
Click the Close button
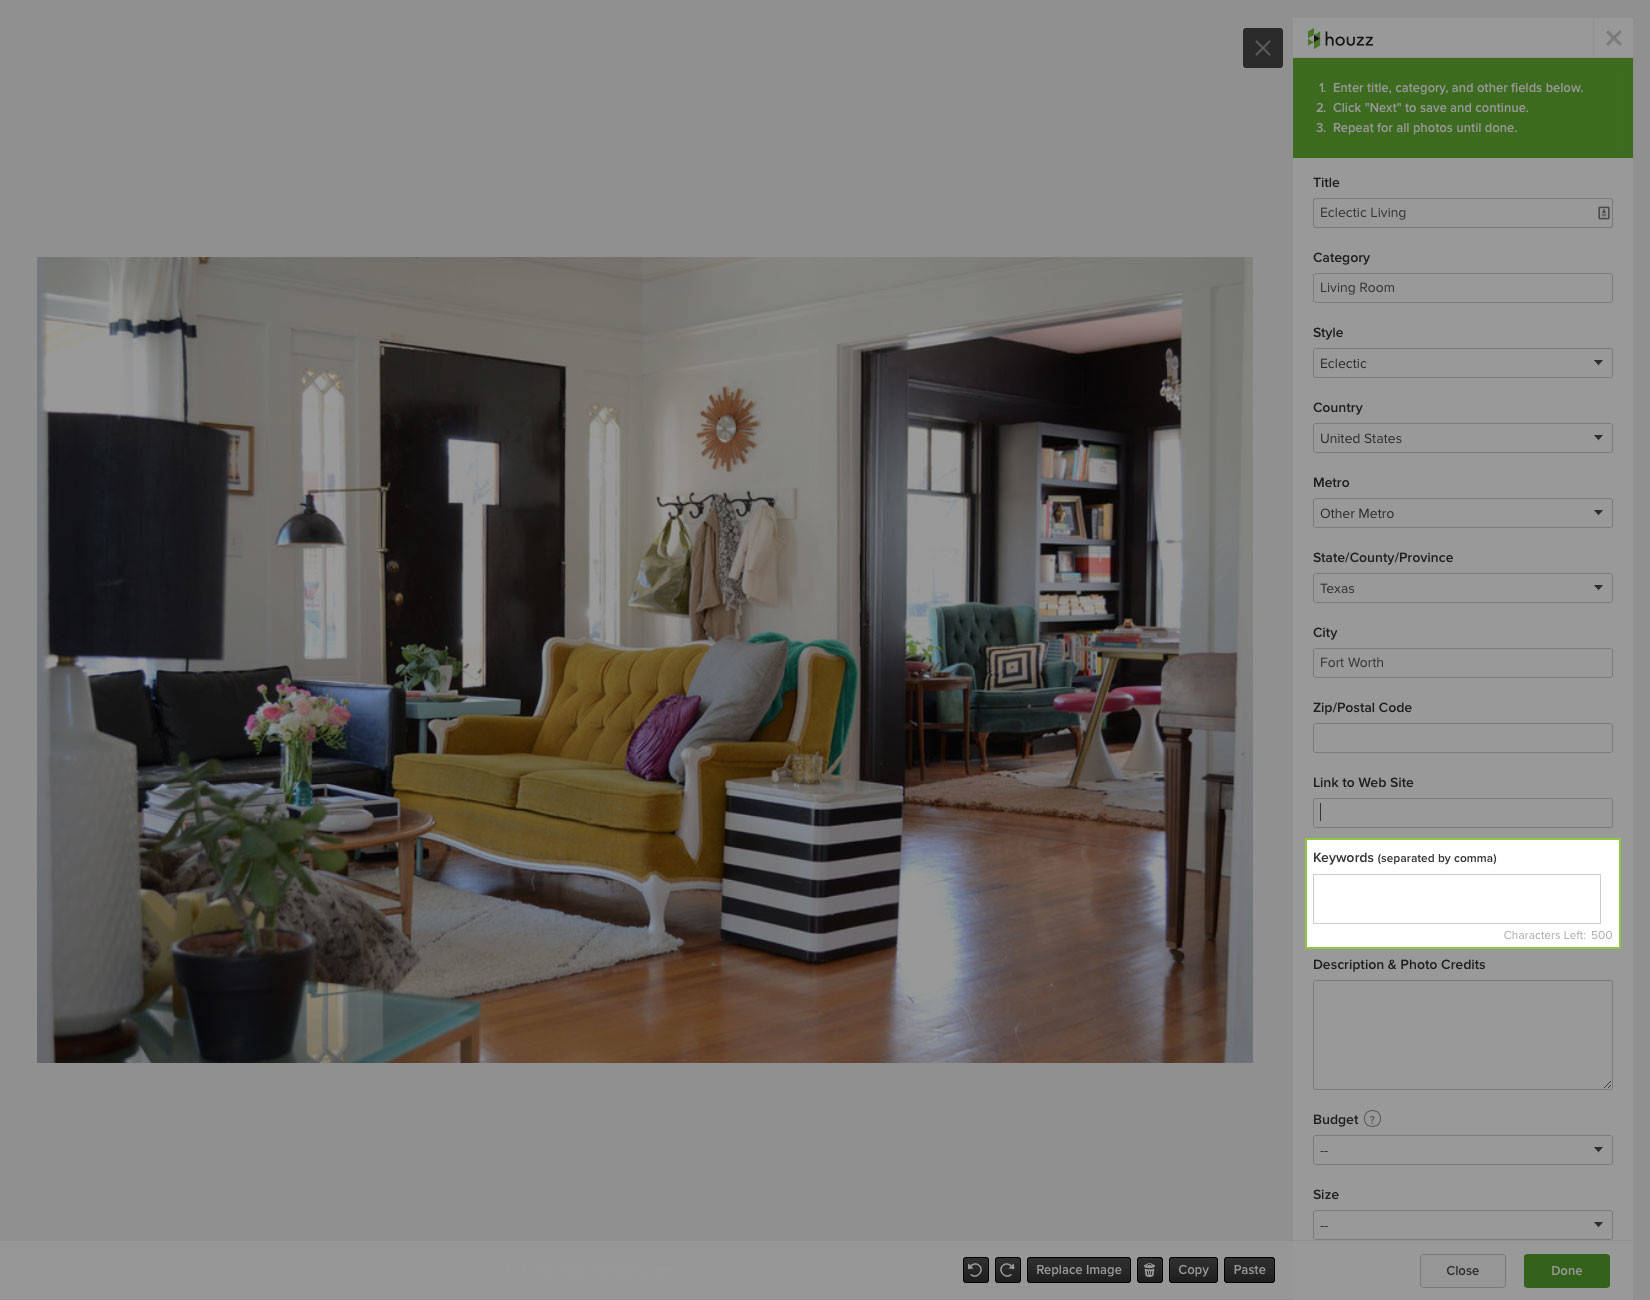pos(1462,1271)
